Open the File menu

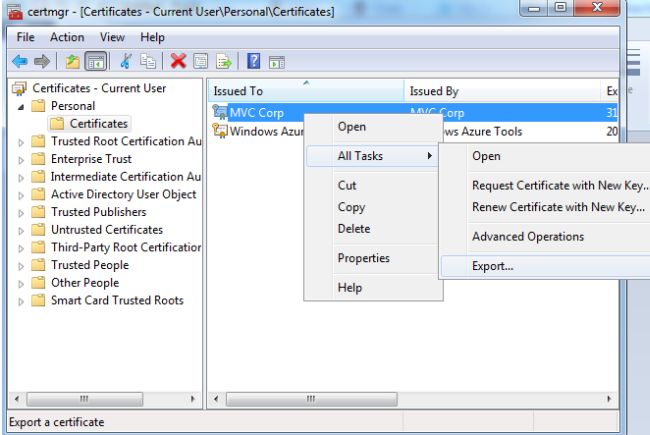pyautogui.click(x=25, y=37)
